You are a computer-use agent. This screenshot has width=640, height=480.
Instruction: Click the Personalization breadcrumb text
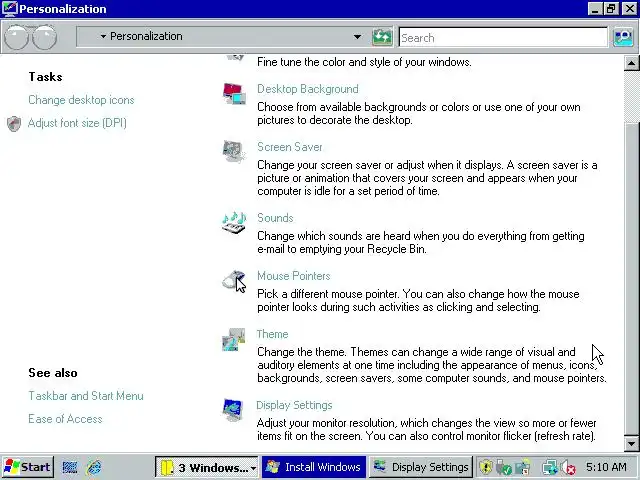146,36
